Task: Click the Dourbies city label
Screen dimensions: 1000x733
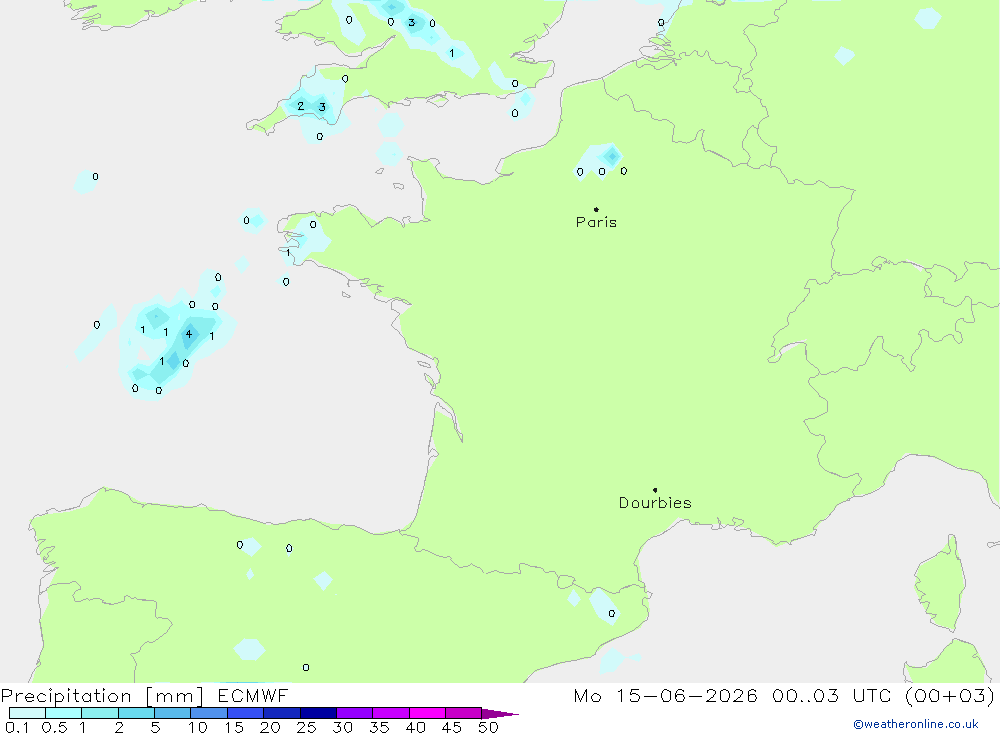Action: tap(655, 503)
